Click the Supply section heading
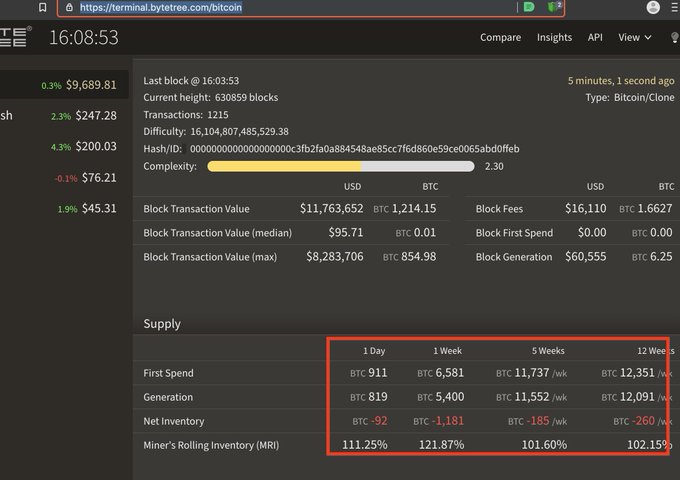 (x=162, y=324)
